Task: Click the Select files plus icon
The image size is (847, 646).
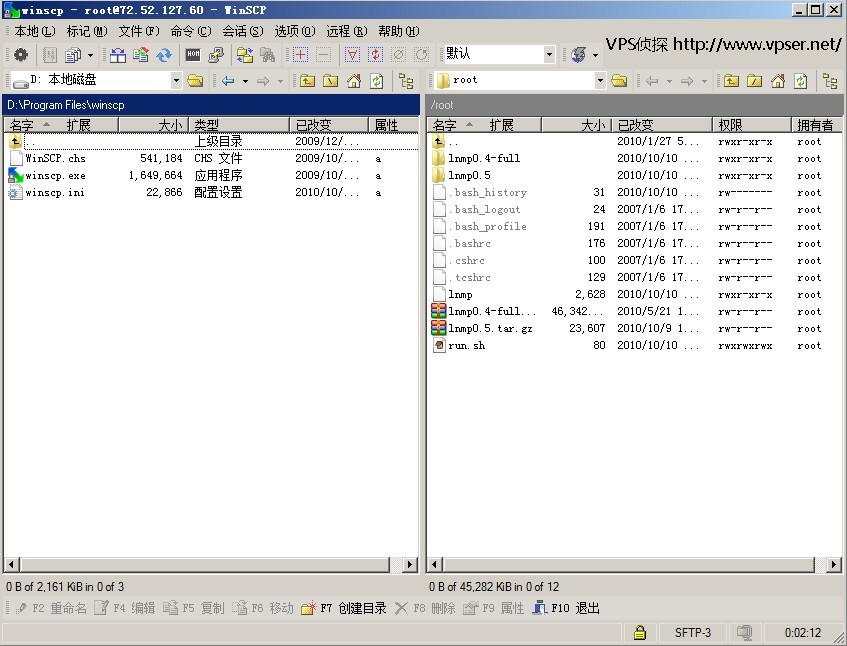Action: [x=300, y=55]
